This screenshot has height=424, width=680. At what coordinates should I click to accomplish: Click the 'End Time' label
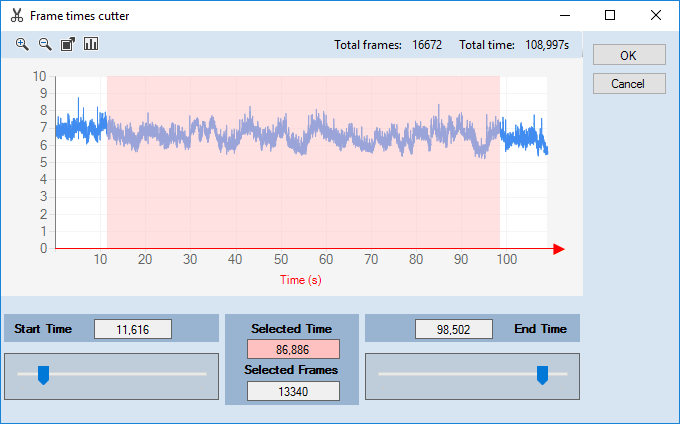pyautogui.click(x=540, y=329)
